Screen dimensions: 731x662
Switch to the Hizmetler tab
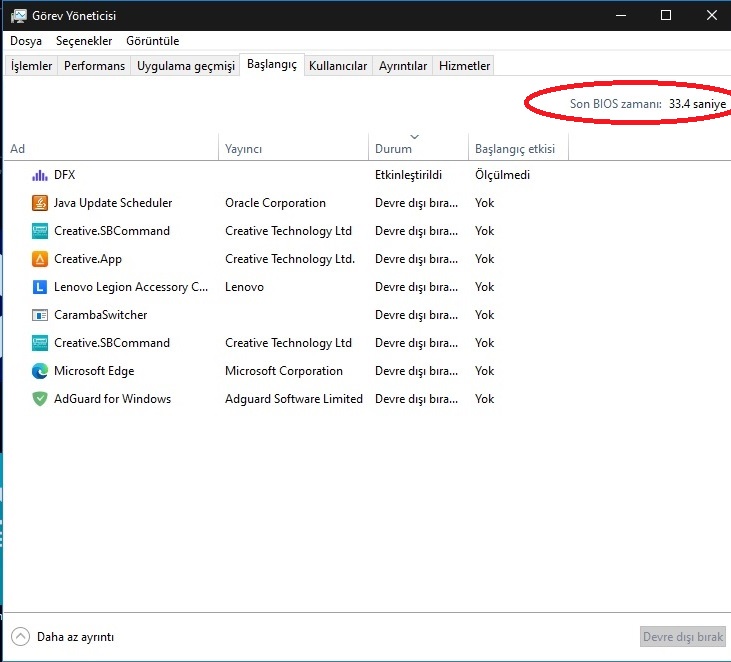pos(464,66)
